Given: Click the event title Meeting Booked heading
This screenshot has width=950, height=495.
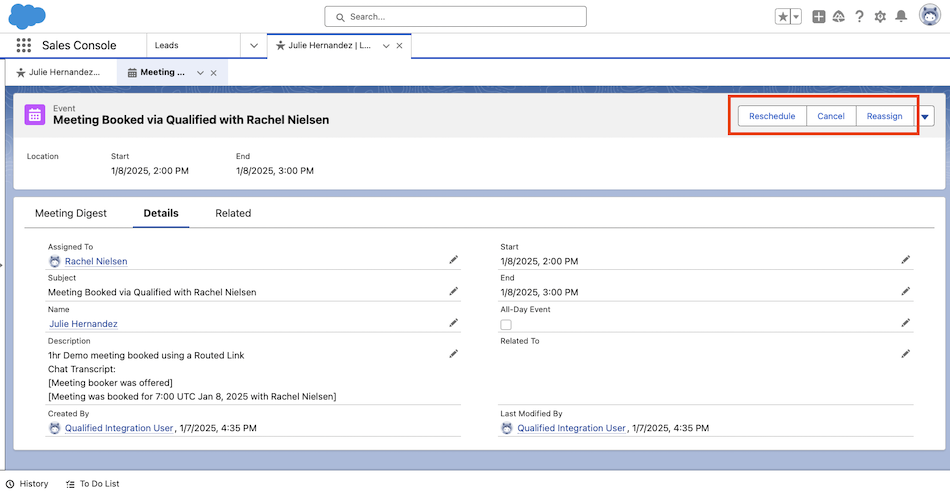Looking at the screenshot, I should click(x=191, y=120).
